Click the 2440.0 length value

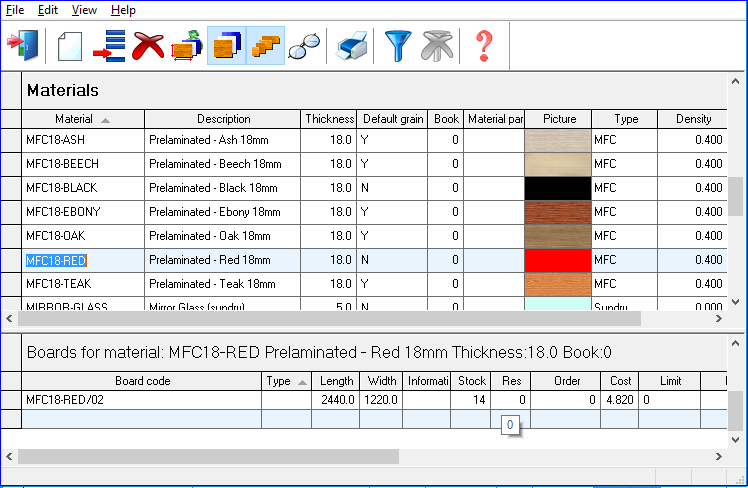point(335,400)
